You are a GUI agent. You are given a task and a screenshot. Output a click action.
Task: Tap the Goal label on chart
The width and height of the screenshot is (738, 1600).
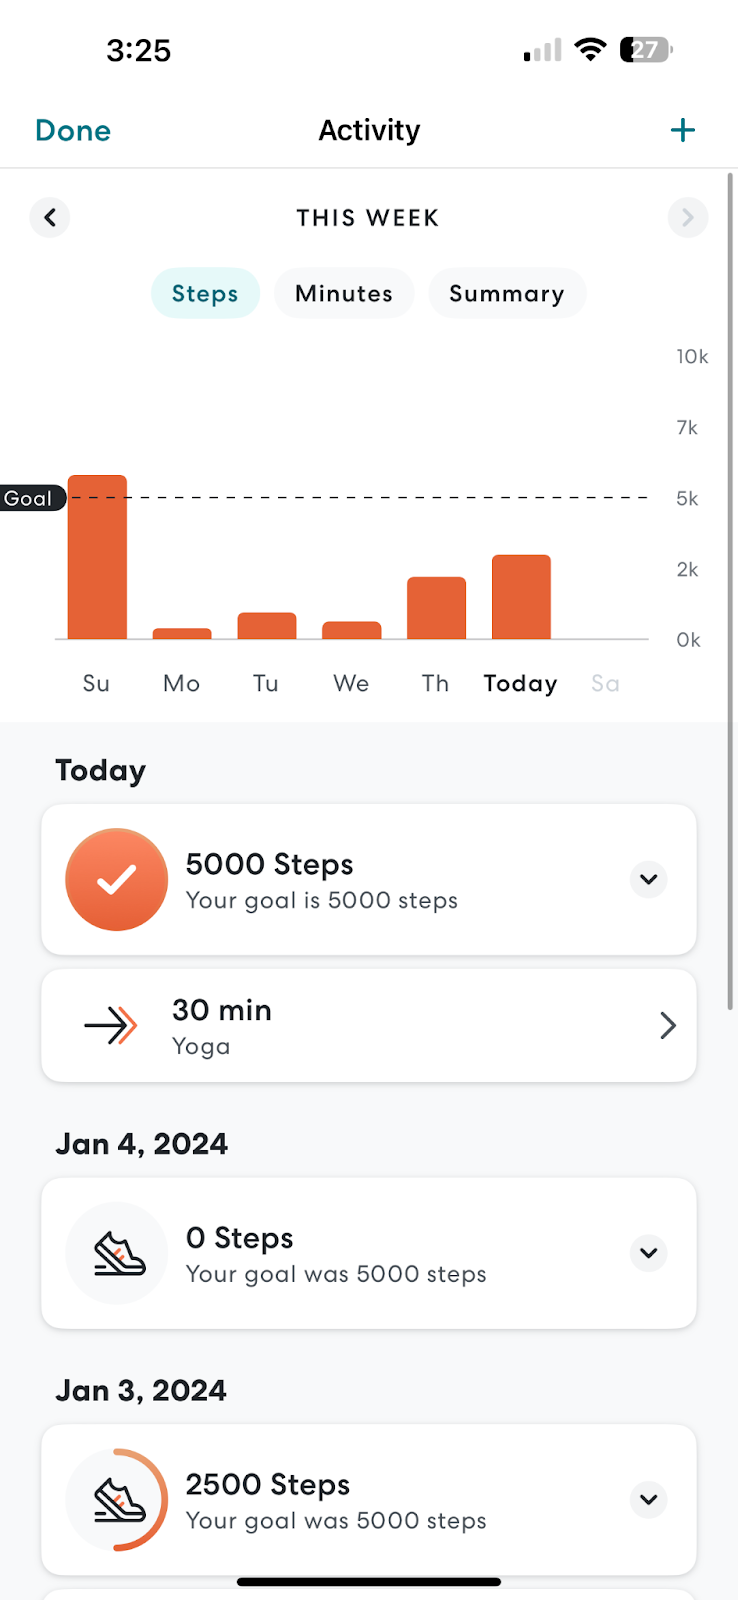point(30,498)
